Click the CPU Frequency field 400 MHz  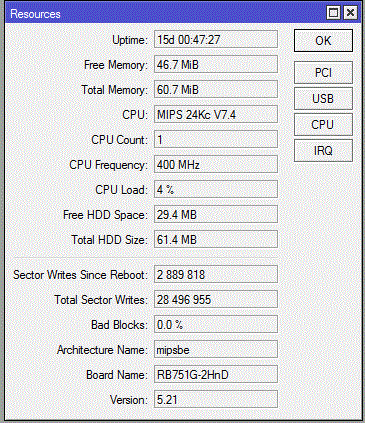(216, 164)
